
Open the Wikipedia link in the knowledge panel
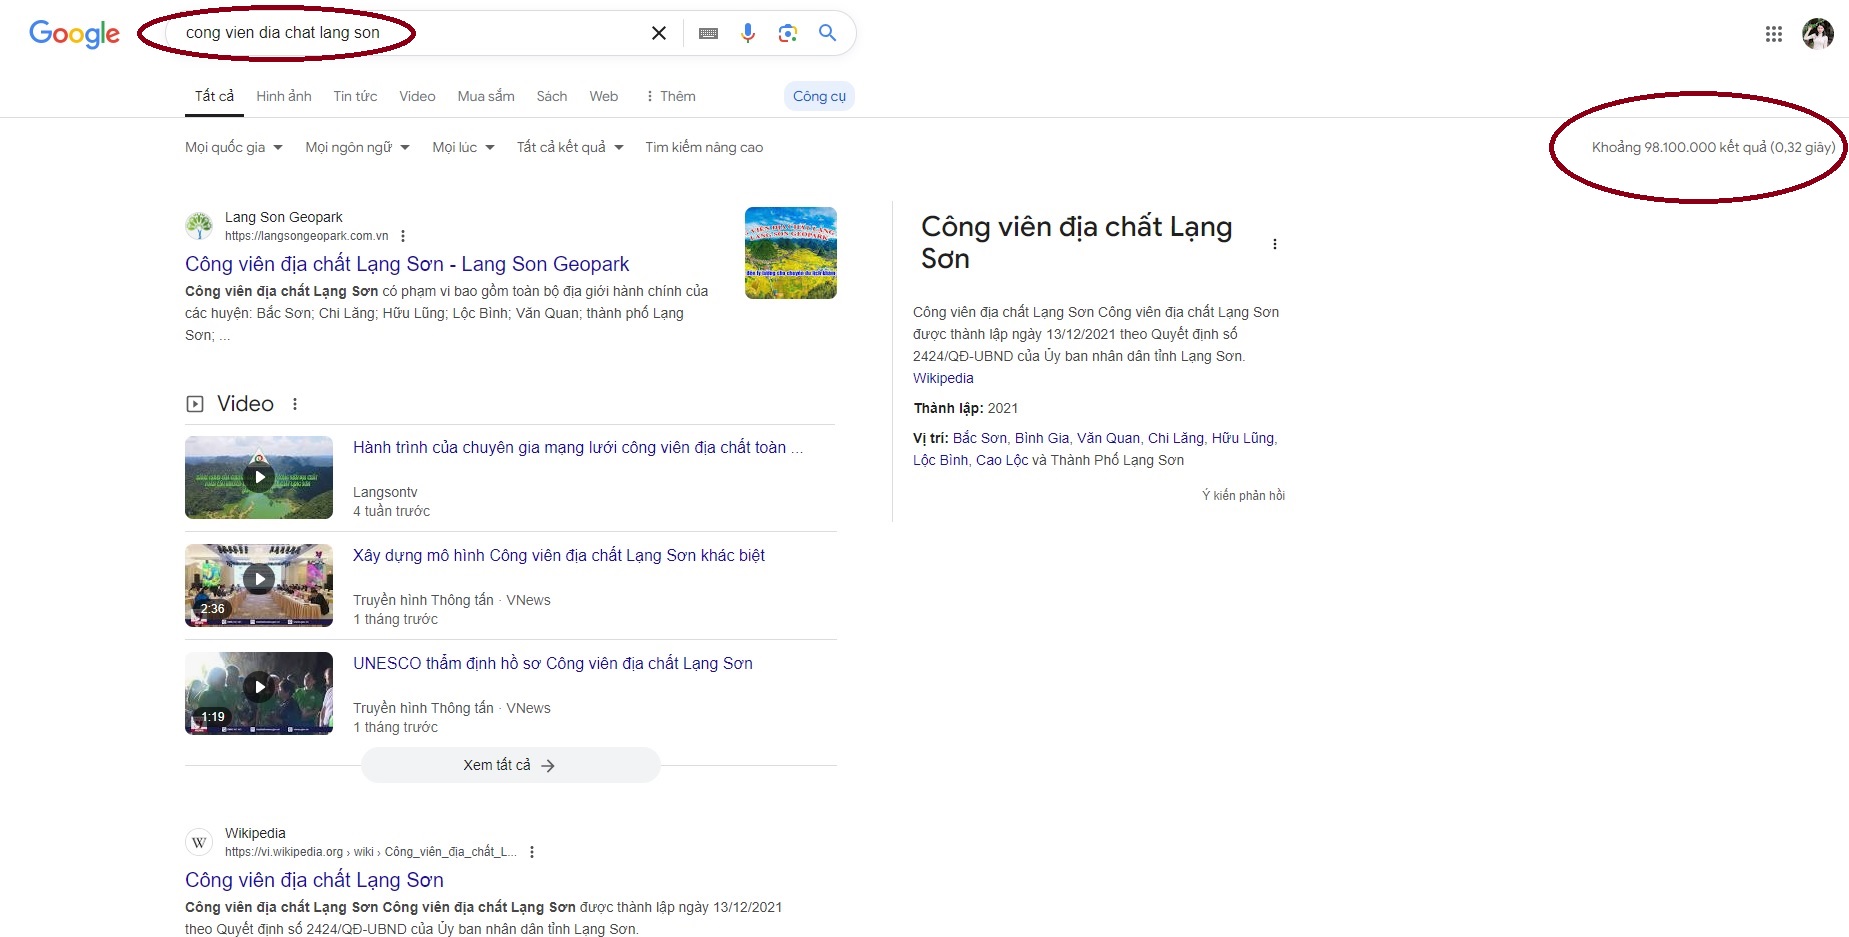coord(943,378)
